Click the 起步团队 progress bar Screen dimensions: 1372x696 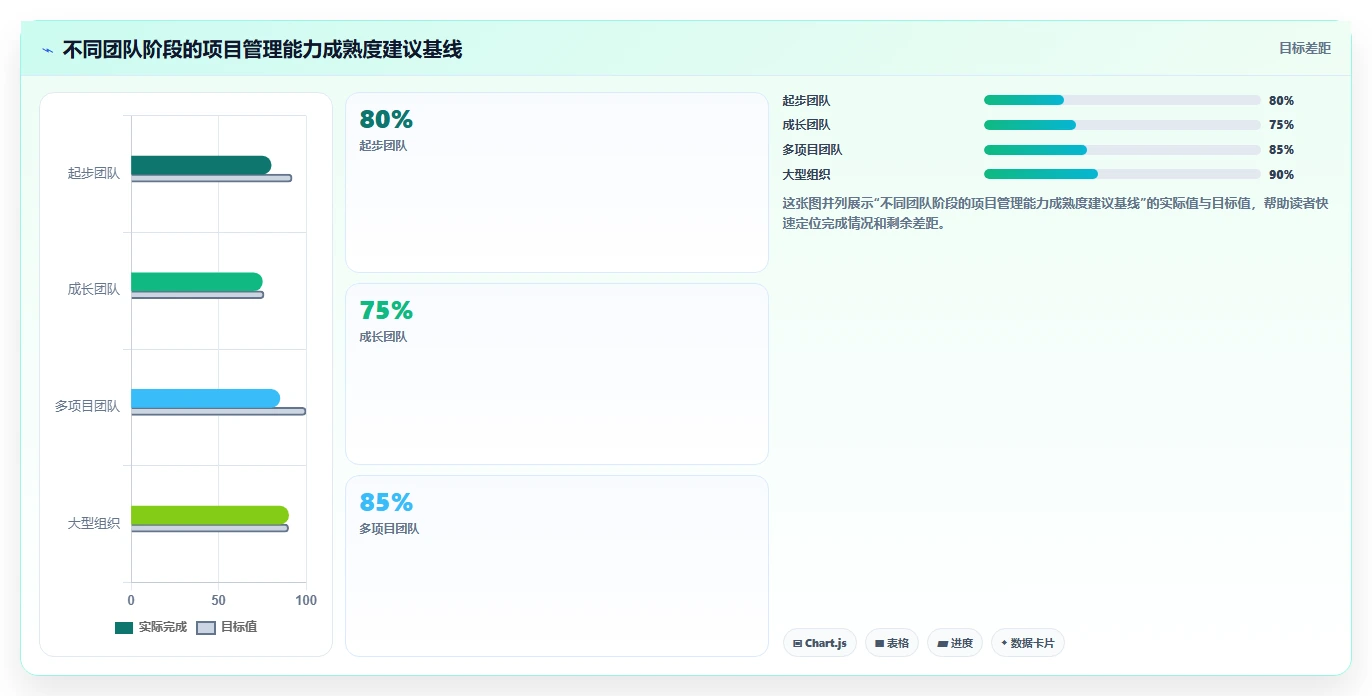pos(1122,100)
